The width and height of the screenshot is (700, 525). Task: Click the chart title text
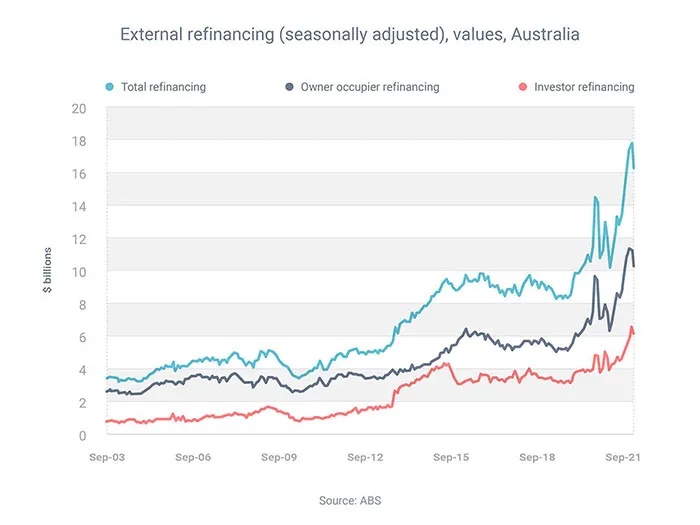350,35
